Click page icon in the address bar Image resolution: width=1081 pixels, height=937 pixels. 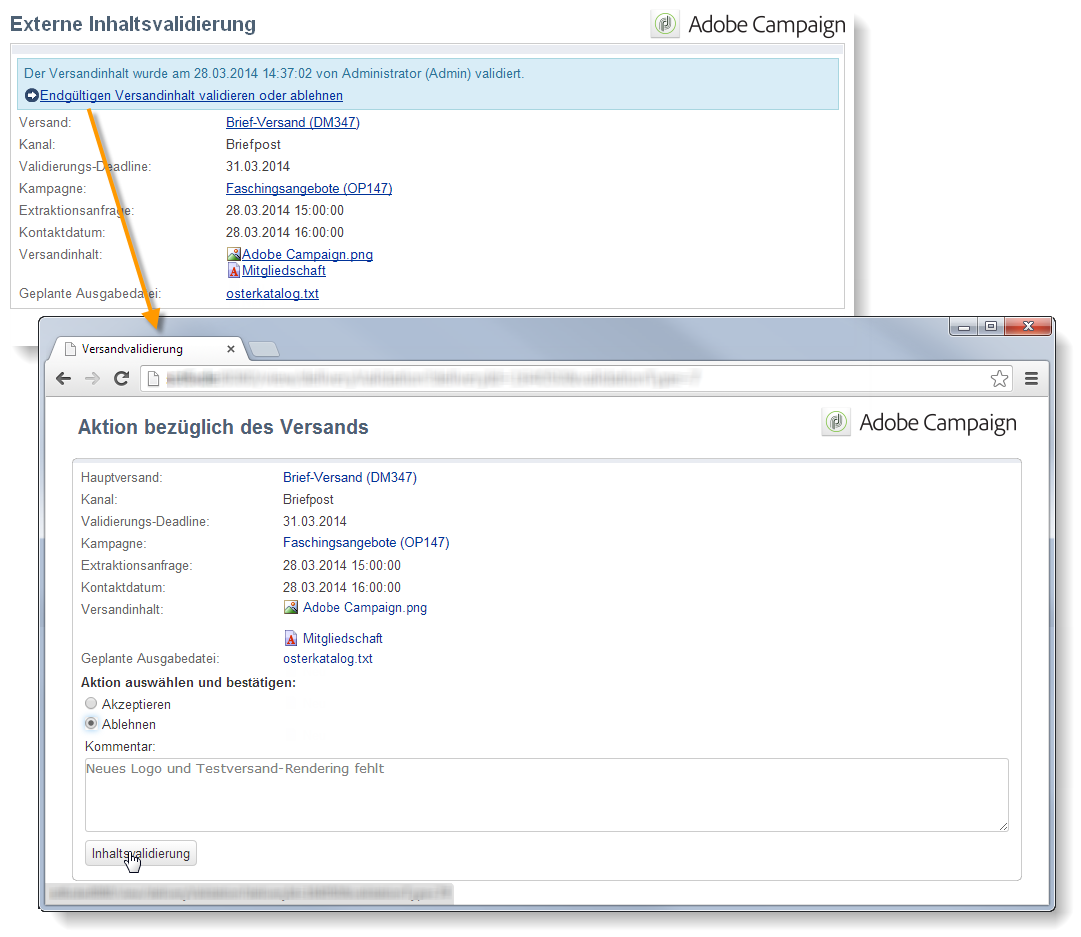(154, 379)
